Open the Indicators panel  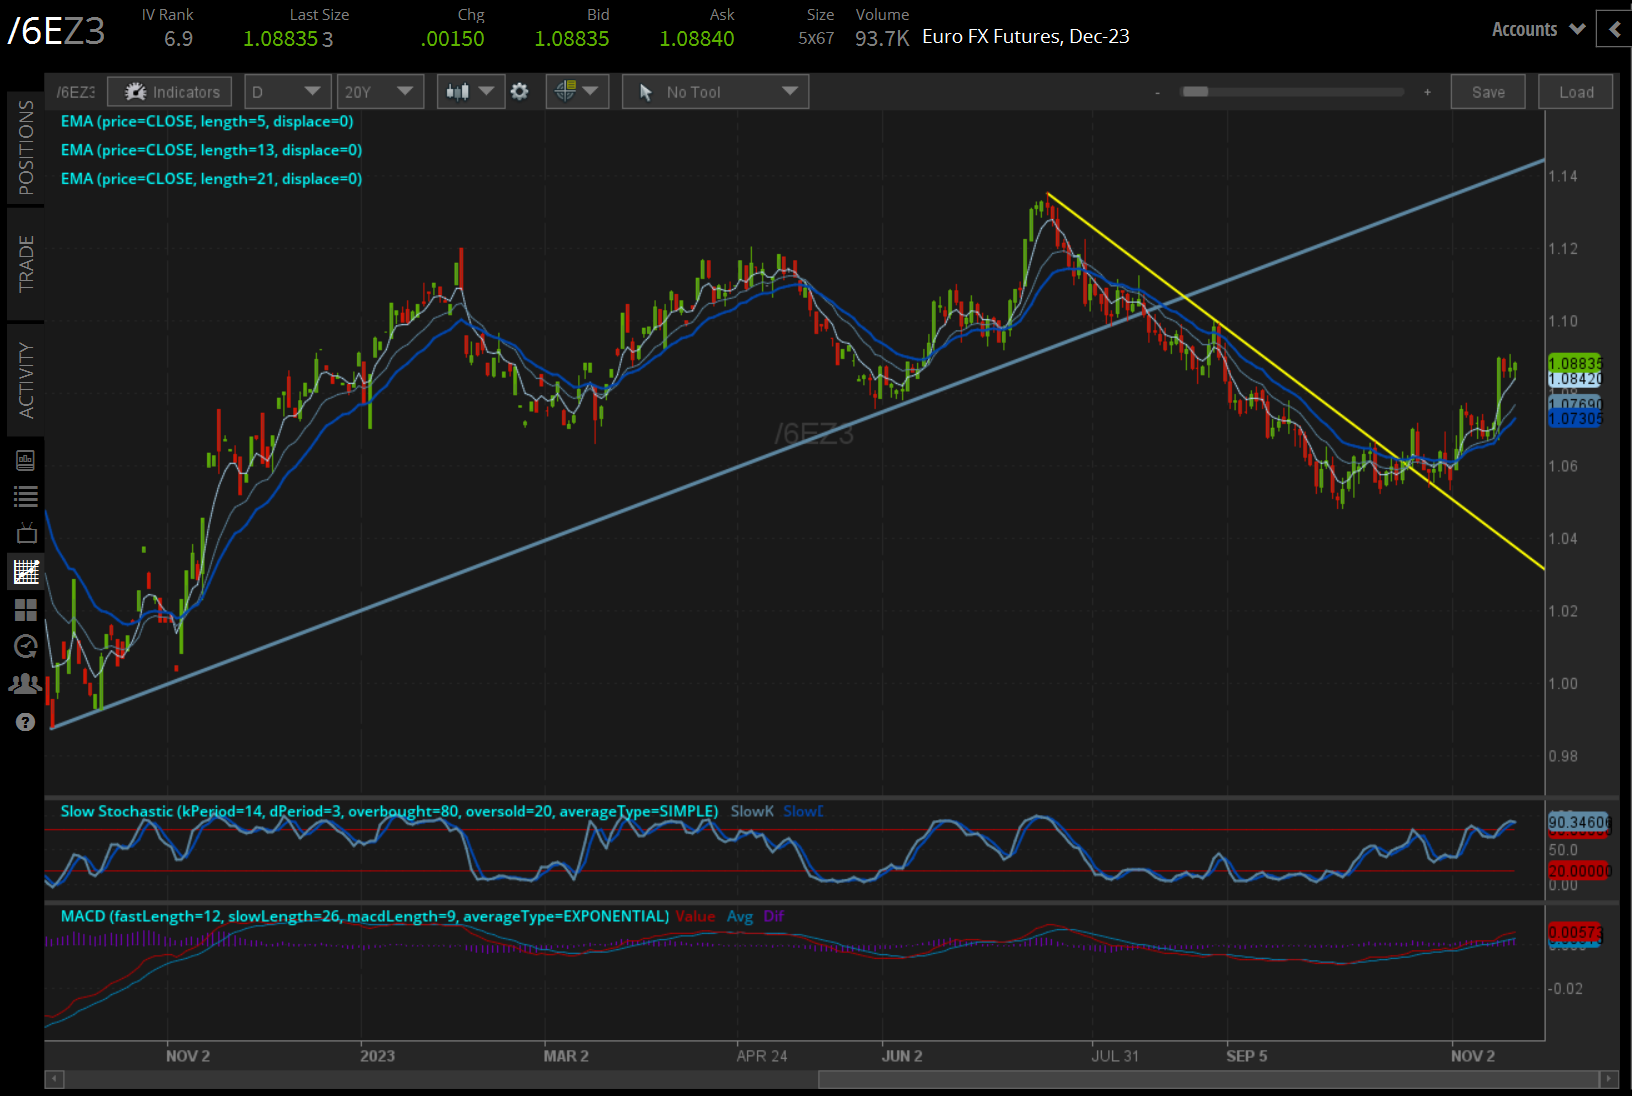tap(170, 92)
